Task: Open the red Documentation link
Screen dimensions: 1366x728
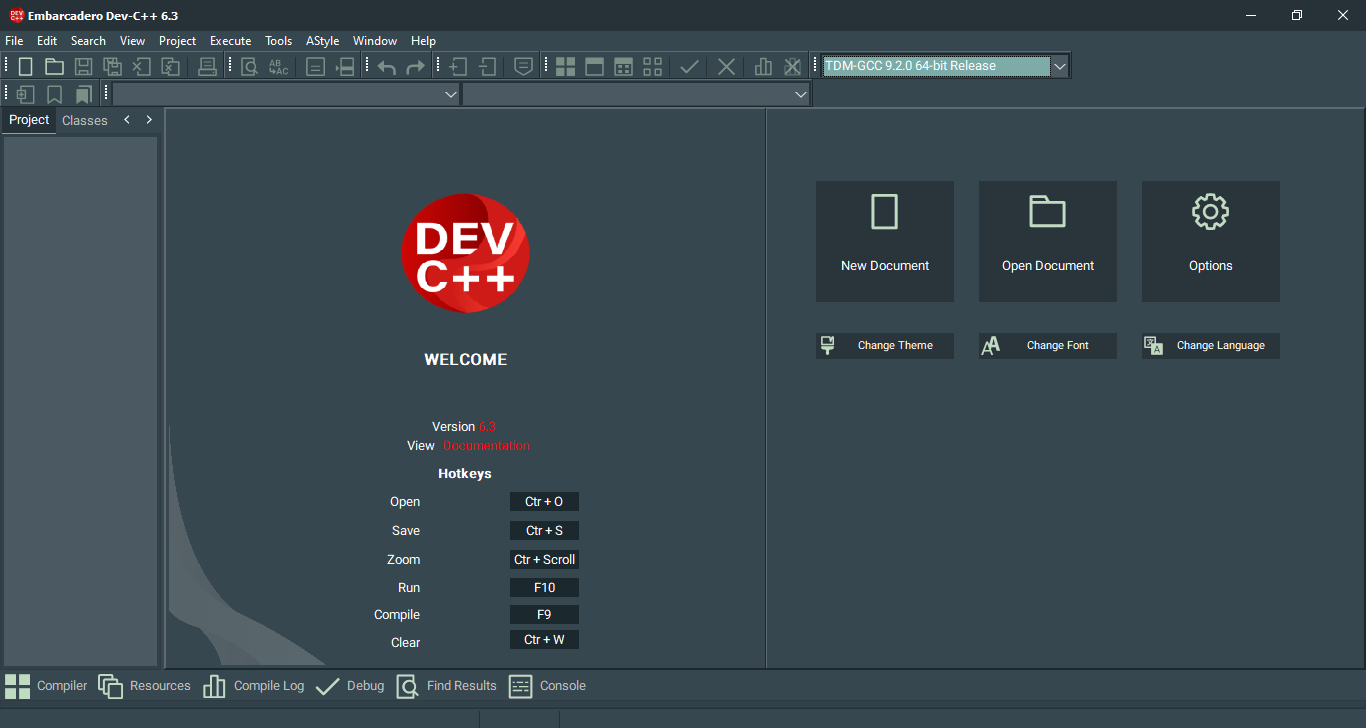Action: pos(486,446)
